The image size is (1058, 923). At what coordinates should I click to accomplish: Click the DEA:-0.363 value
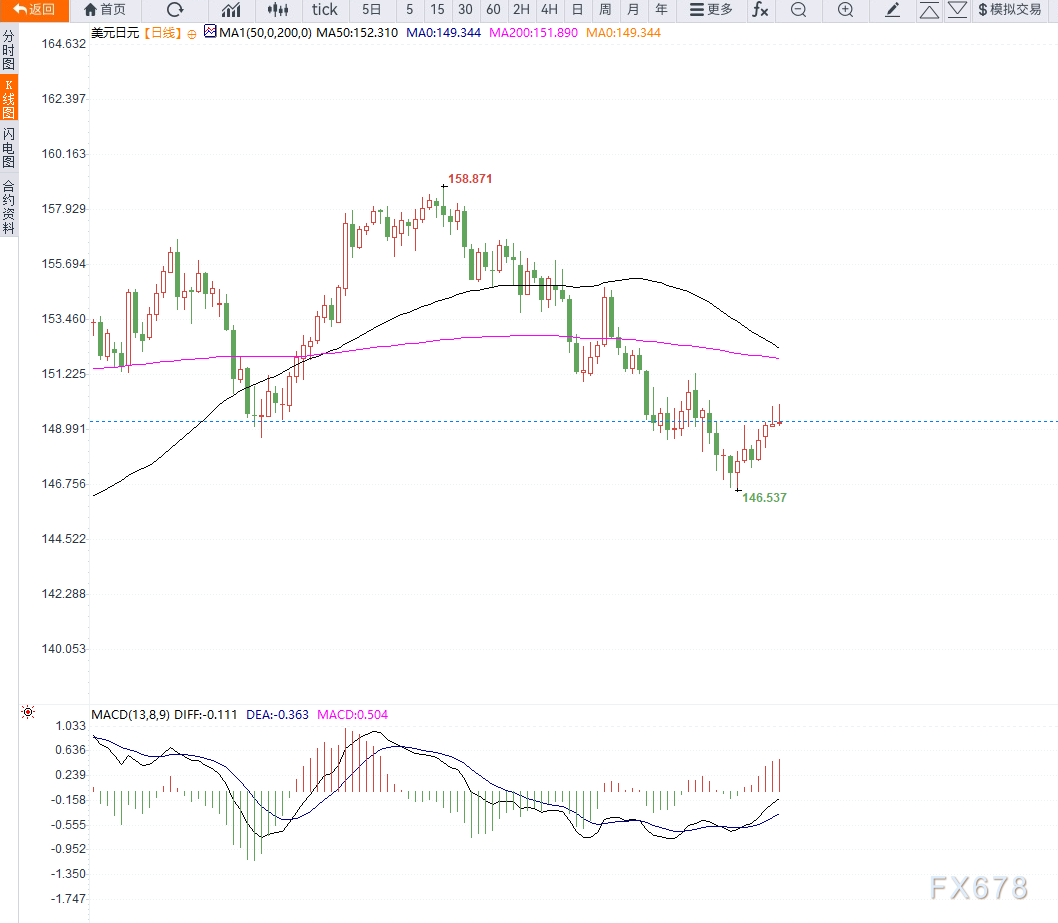coord(277,715)
